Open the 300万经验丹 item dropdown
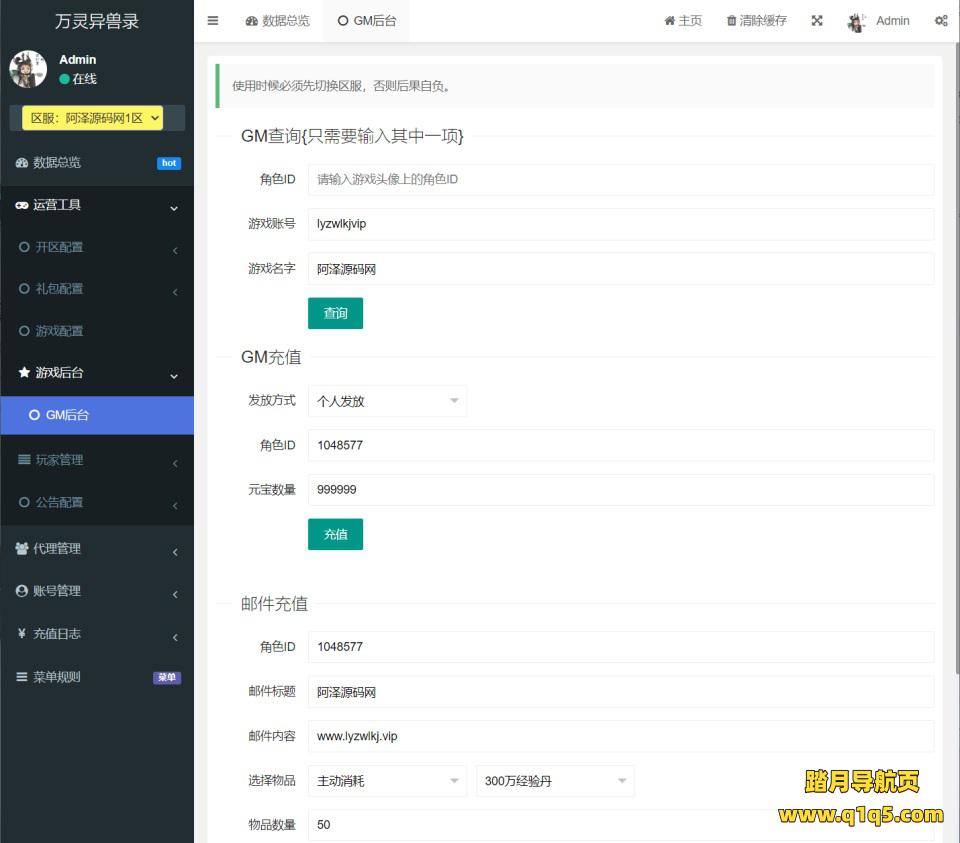Image resolution: width=960 pixels, height=843 pixels. [x=555, y=781]
